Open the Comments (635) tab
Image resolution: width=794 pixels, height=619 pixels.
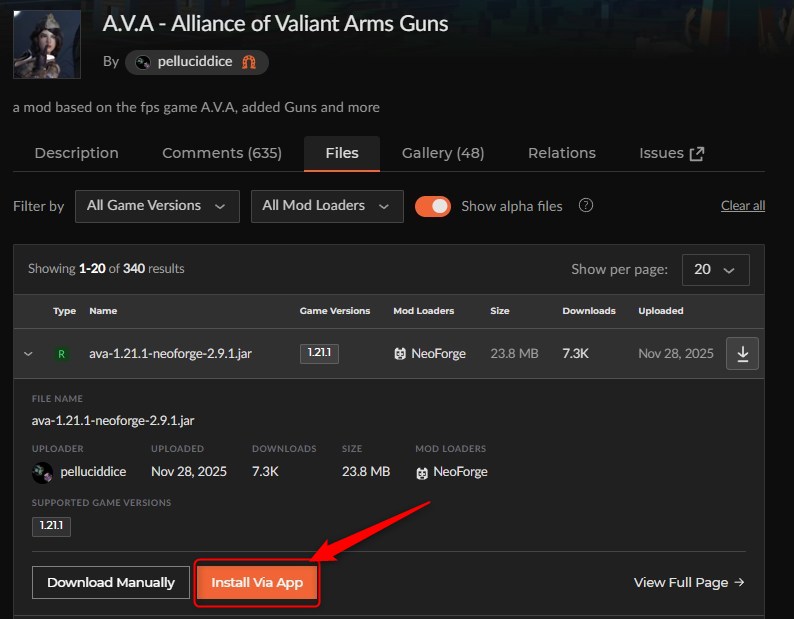coord(222,153)
